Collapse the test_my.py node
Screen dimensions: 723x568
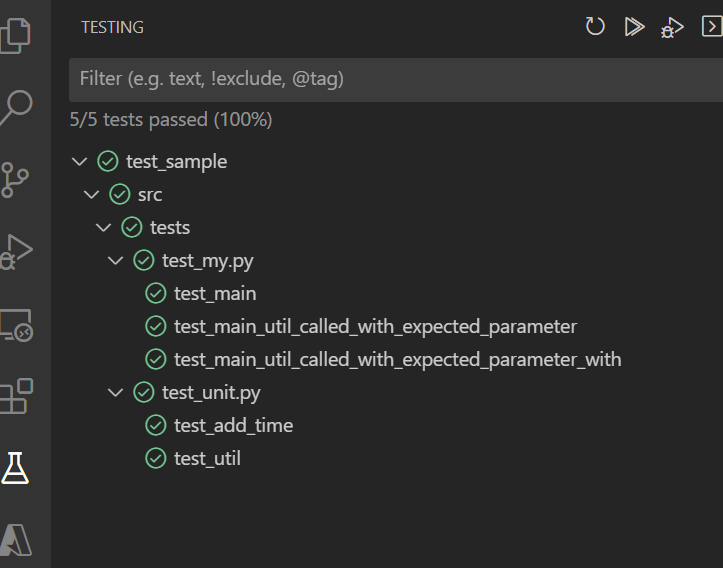click(116, 261)
